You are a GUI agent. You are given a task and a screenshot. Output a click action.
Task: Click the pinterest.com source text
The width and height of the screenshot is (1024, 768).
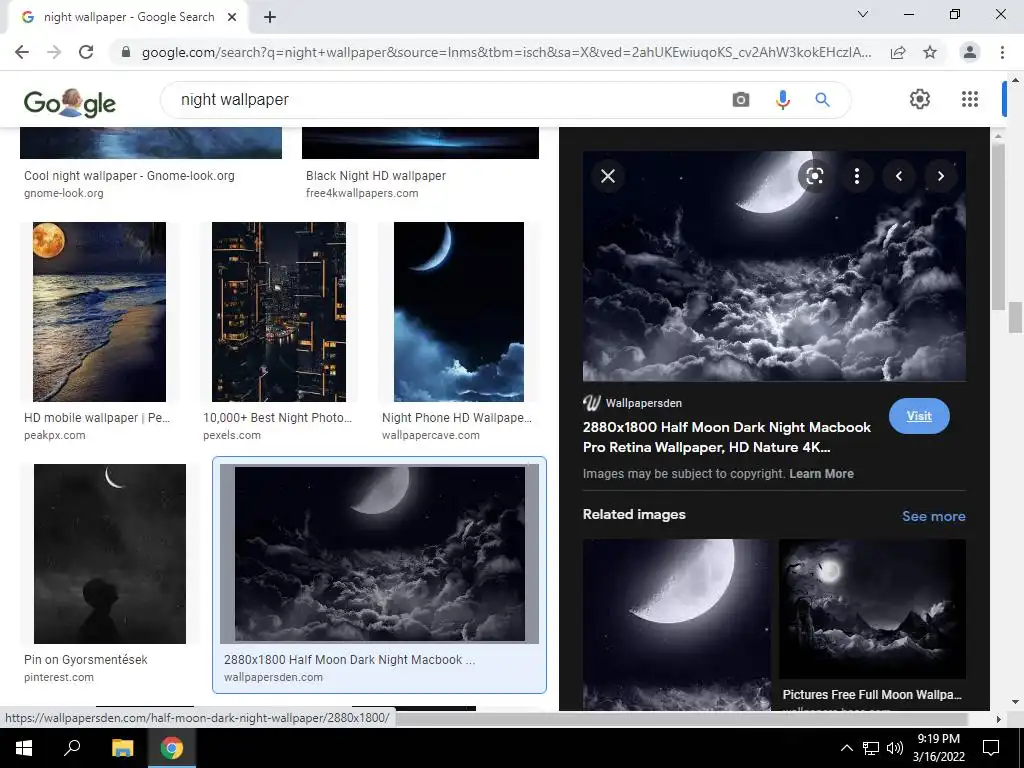click(58, 677)
